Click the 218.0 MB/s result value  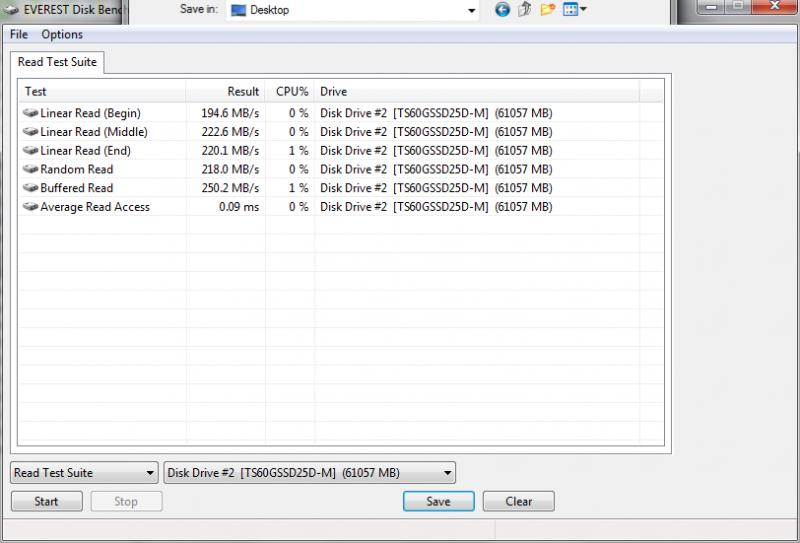(230, 169)
